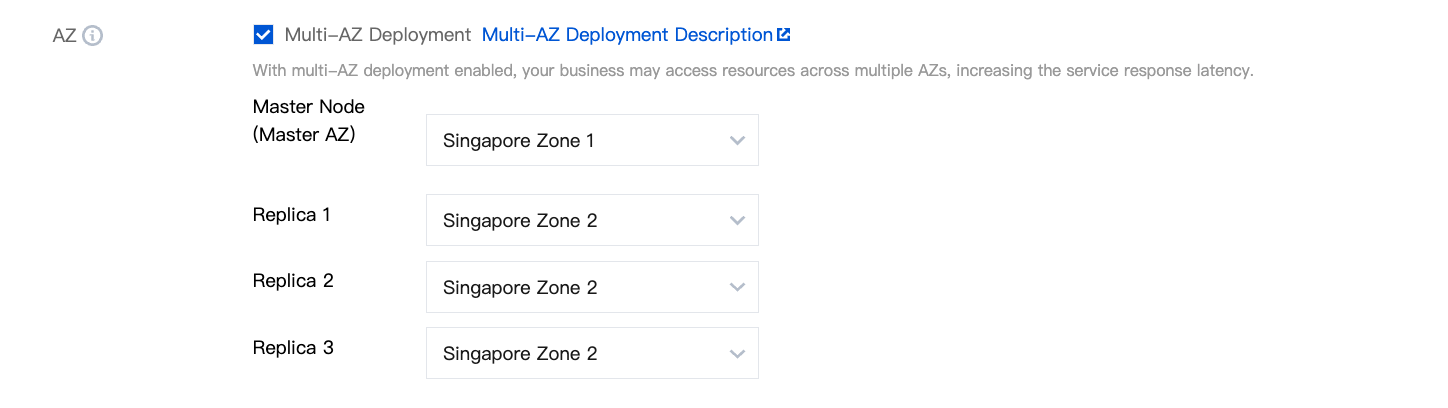
Task: Click the Replica 3 label
Action: (292, 348)
